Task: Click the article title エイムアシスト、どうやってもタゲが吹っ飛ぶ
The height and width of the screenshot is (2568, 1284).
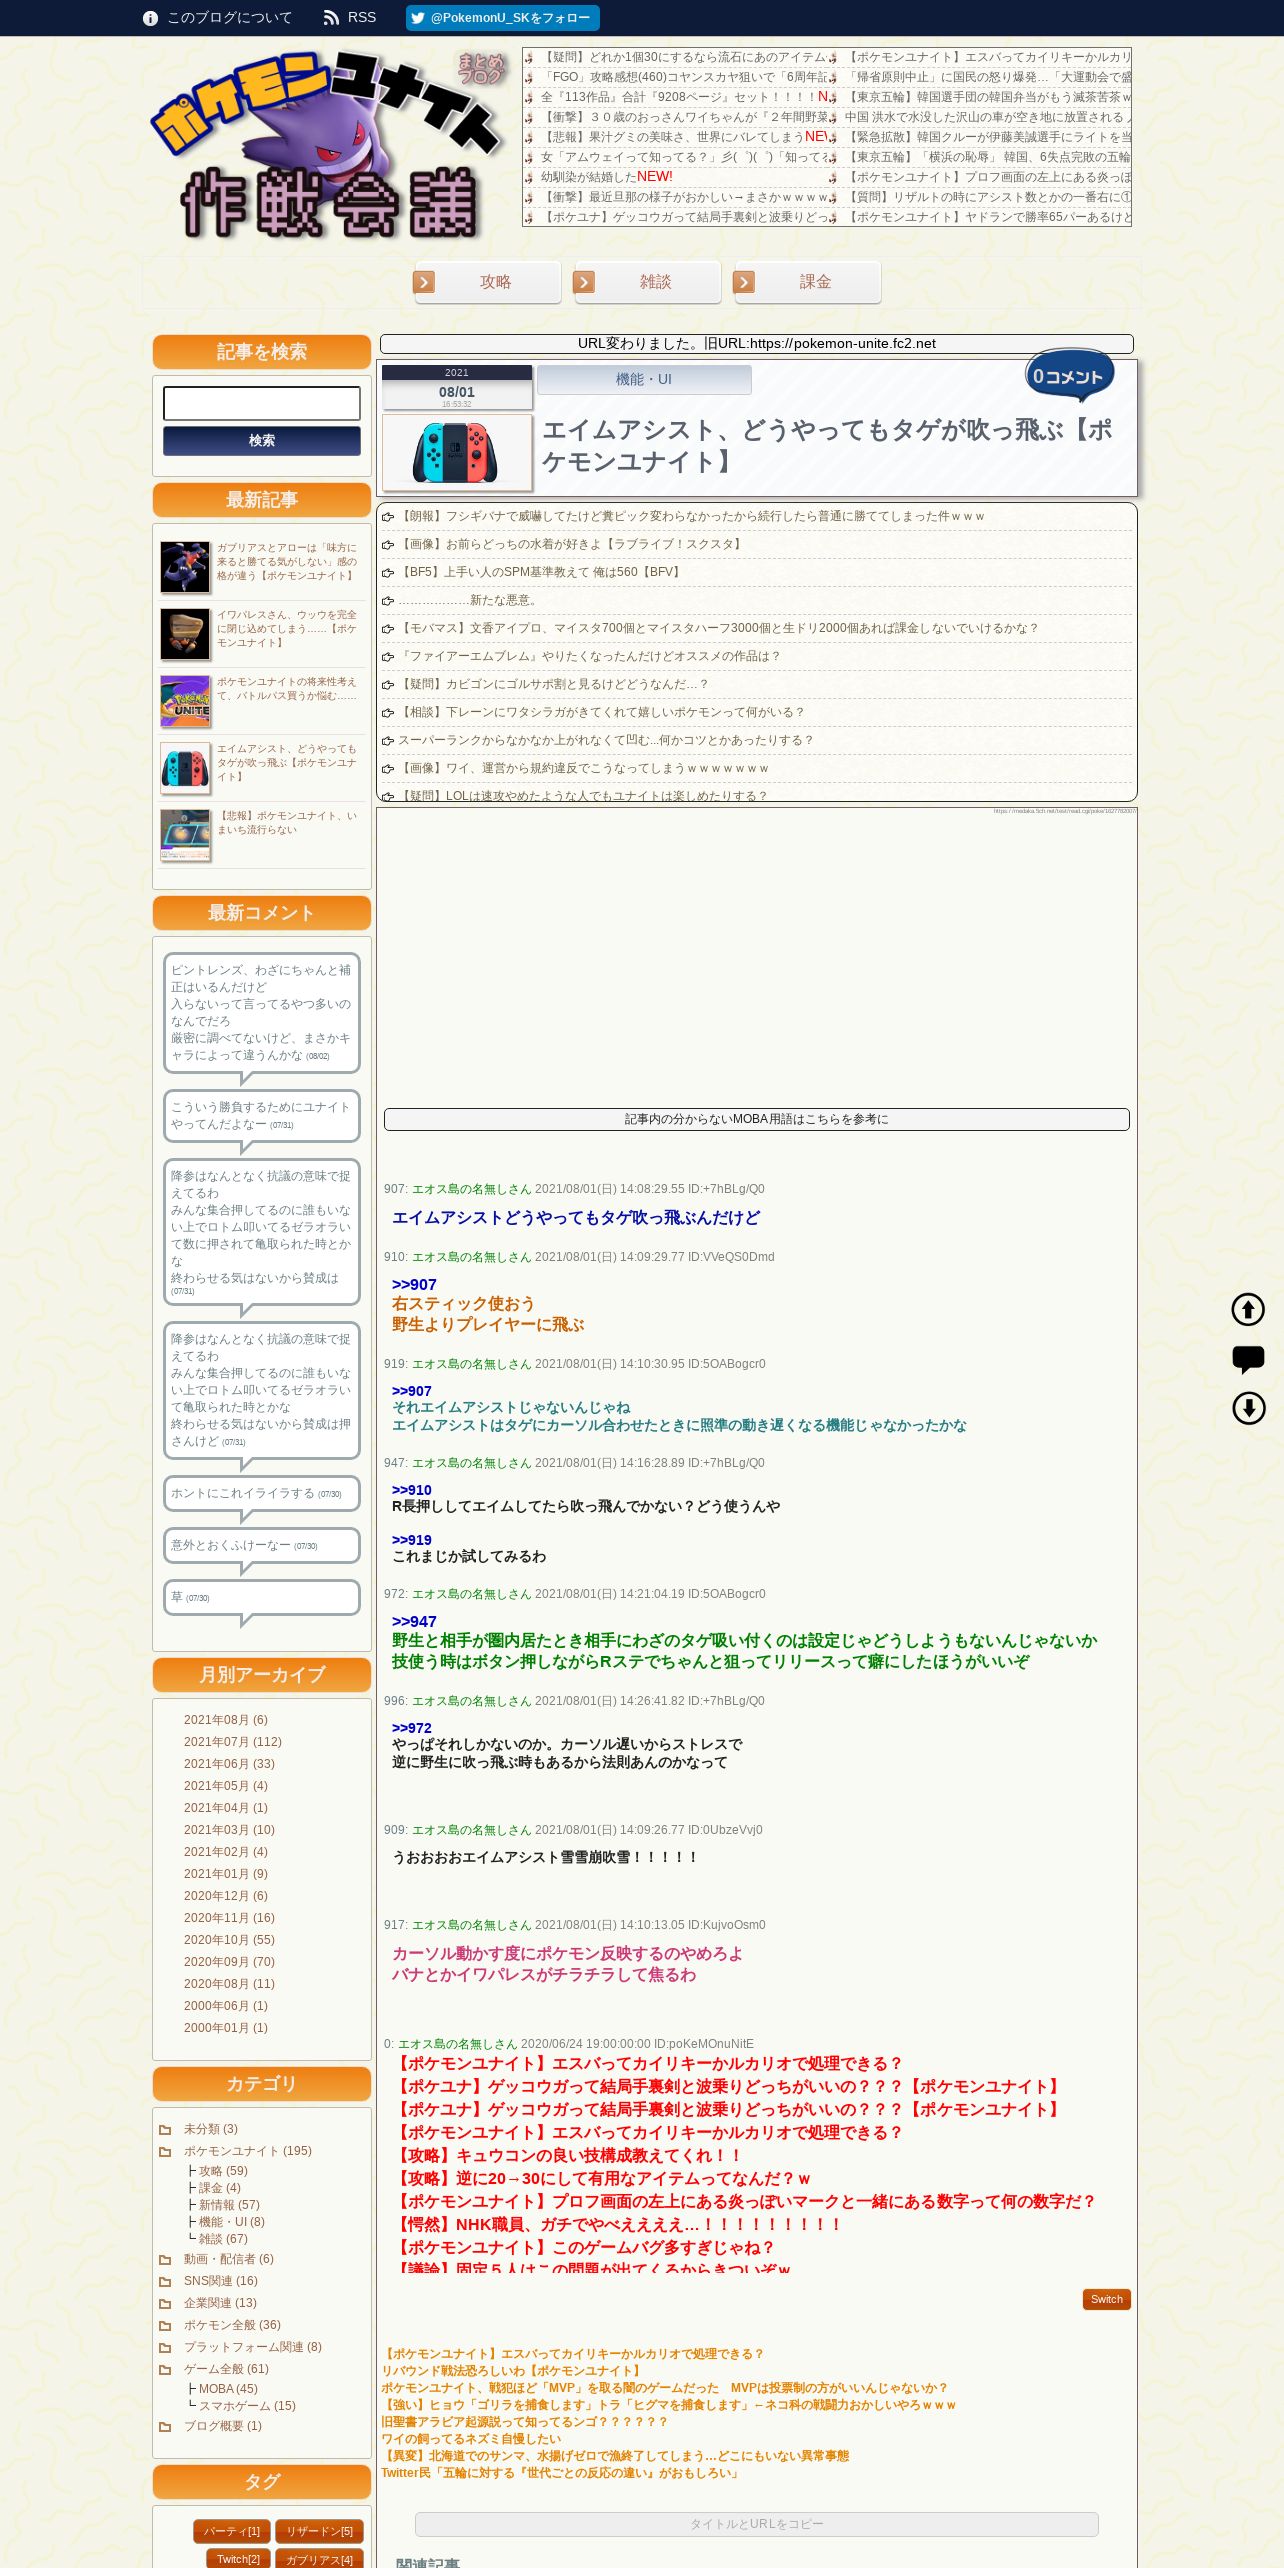Action: point(826,445)
